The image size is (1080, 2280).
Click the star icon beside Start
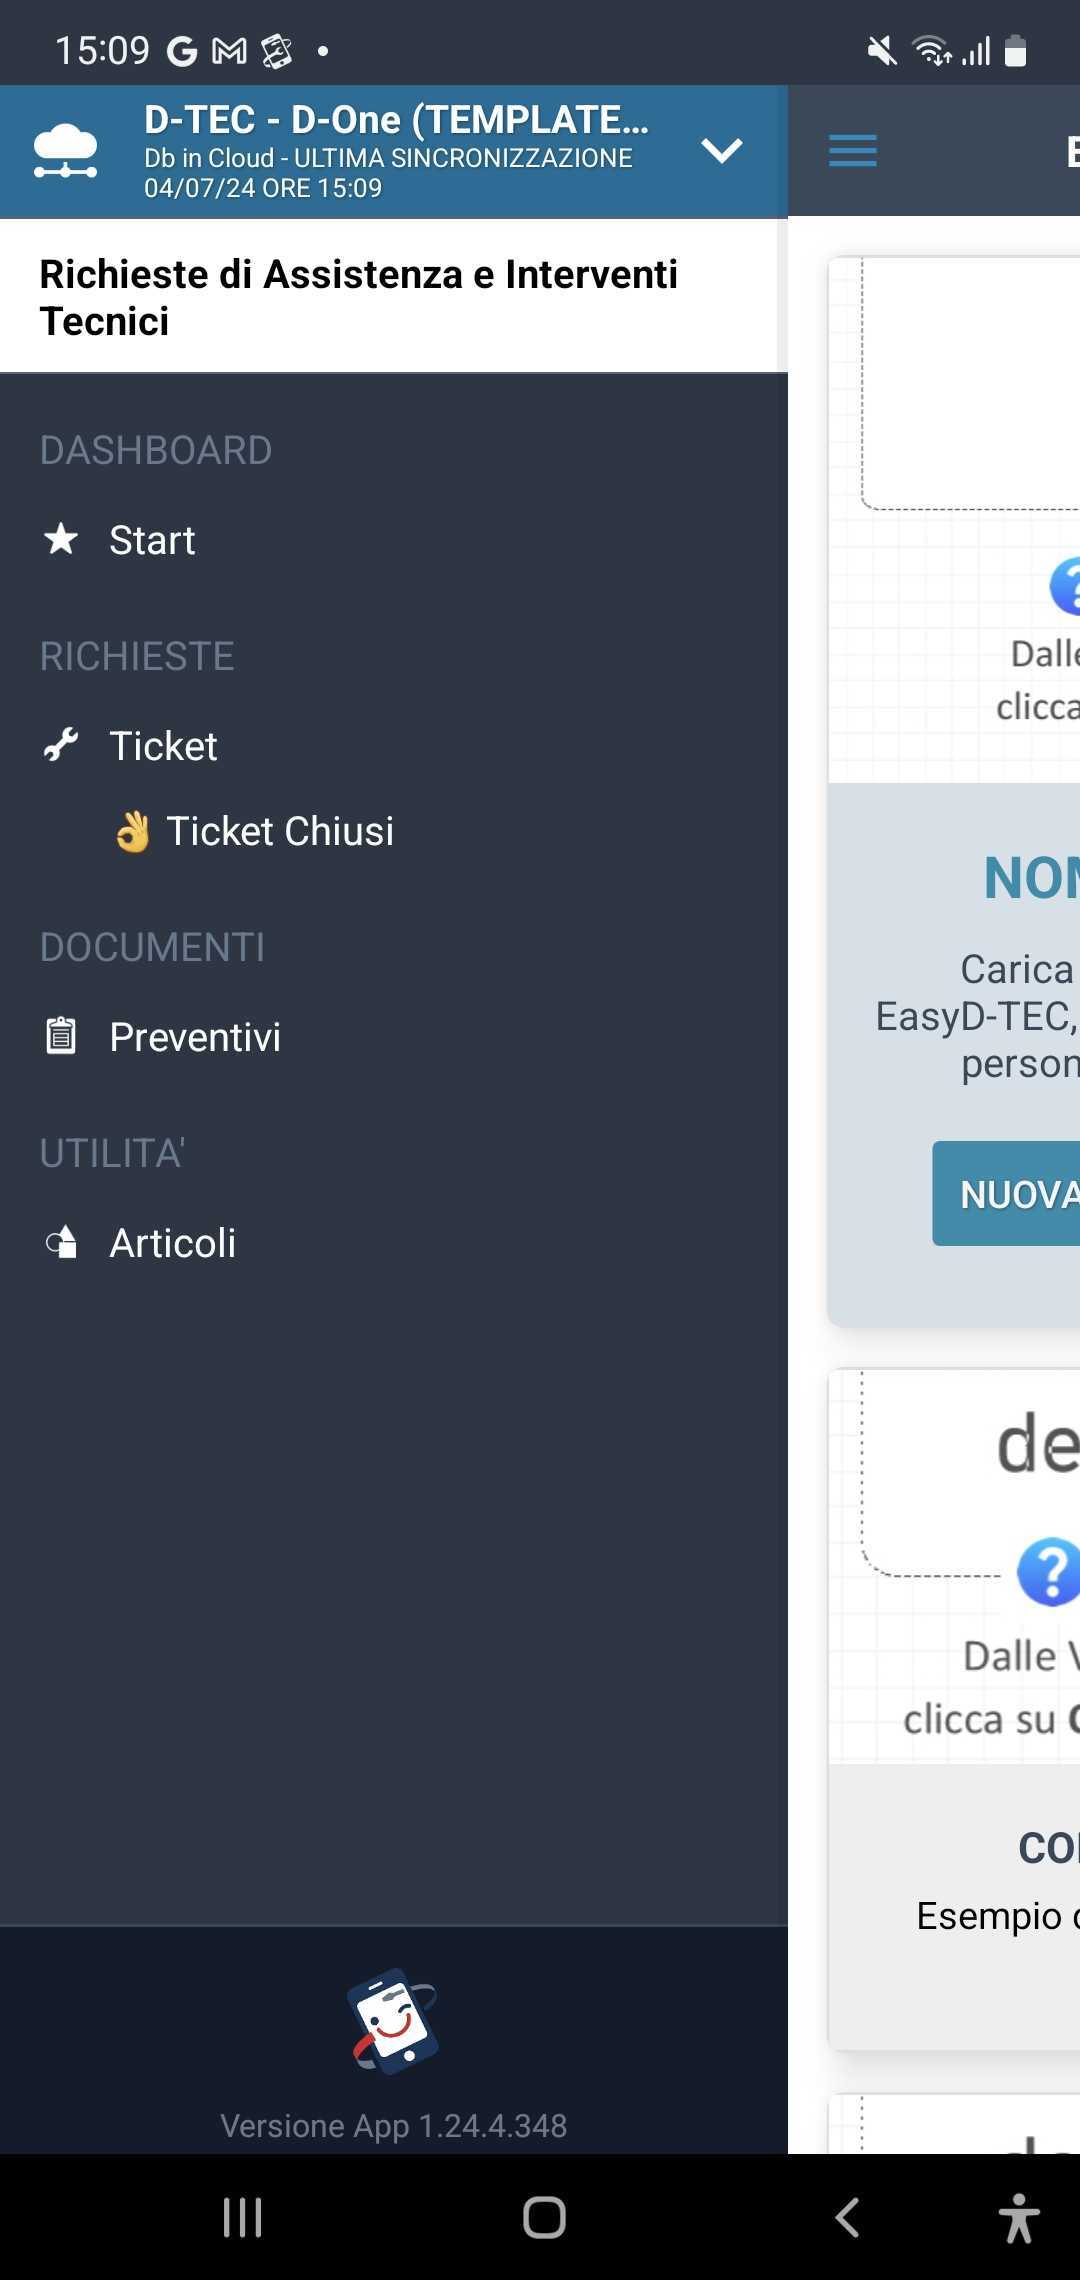click(61, 539)
